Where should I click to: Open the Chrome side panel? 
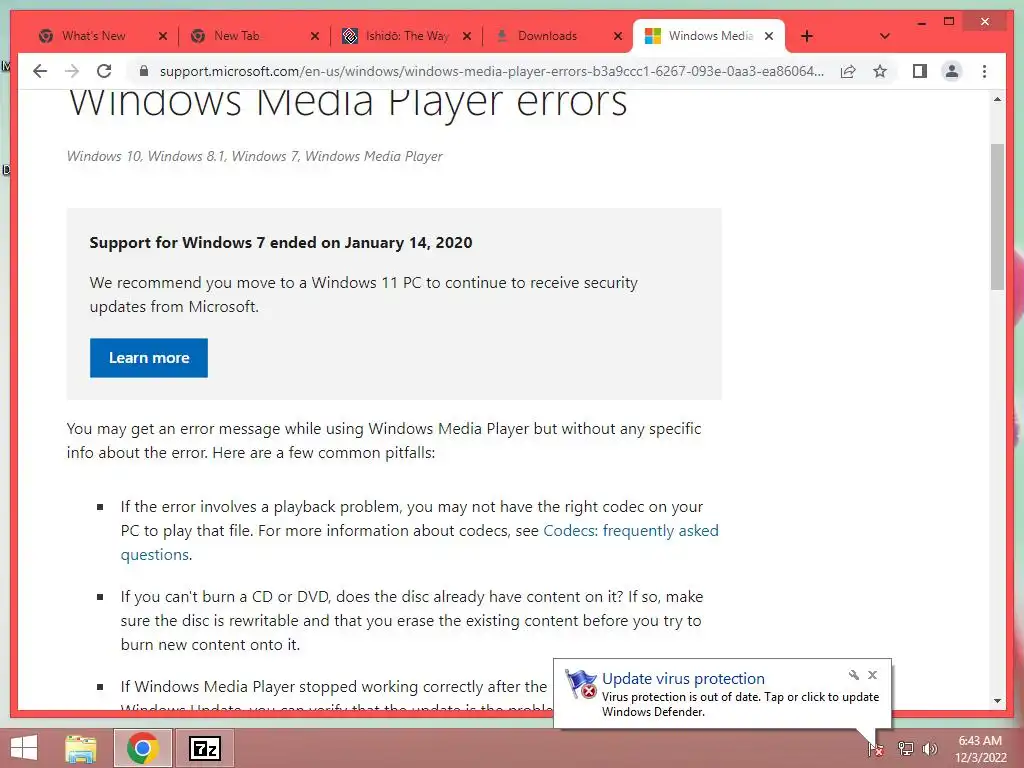pos(920,71)
